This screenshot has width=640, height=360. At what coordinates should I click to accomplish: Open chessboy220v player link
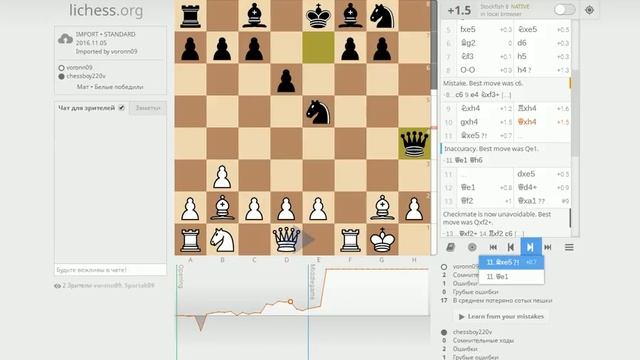[86, 76]
